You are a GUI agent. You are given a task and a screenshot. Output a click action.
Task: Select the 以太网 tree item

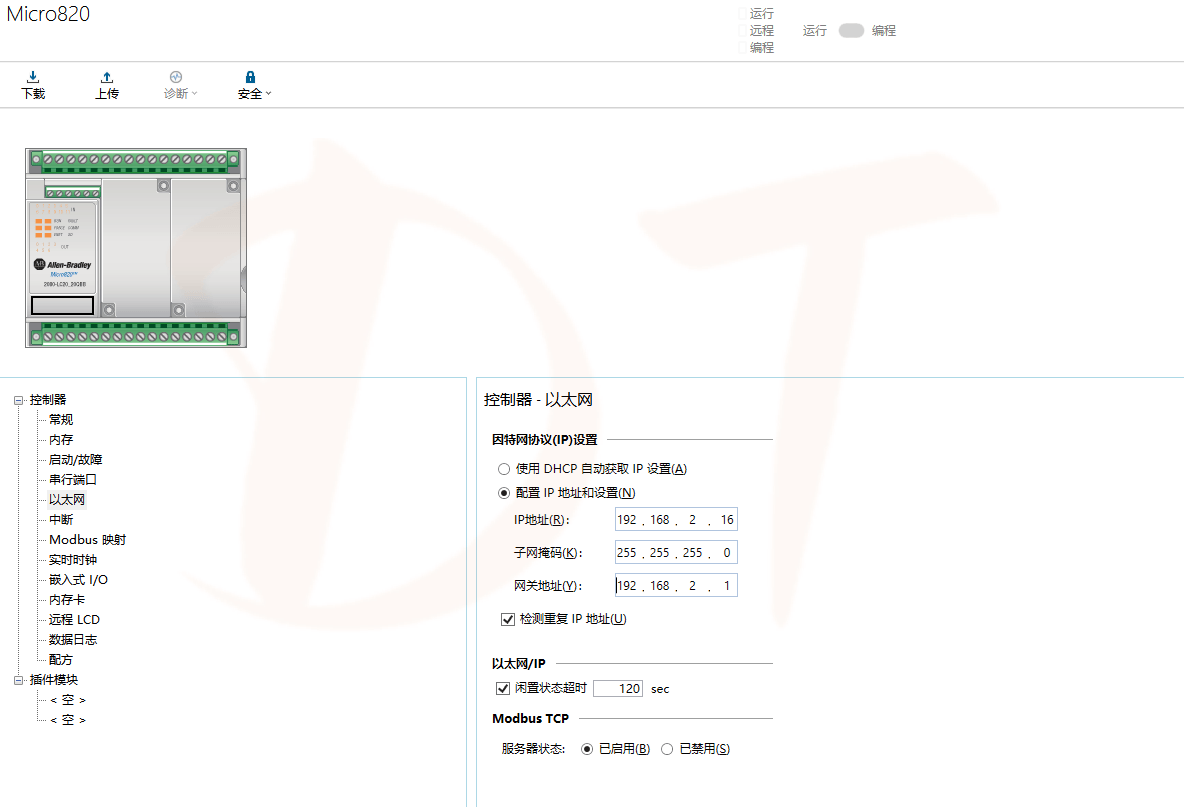coord(67,500)
